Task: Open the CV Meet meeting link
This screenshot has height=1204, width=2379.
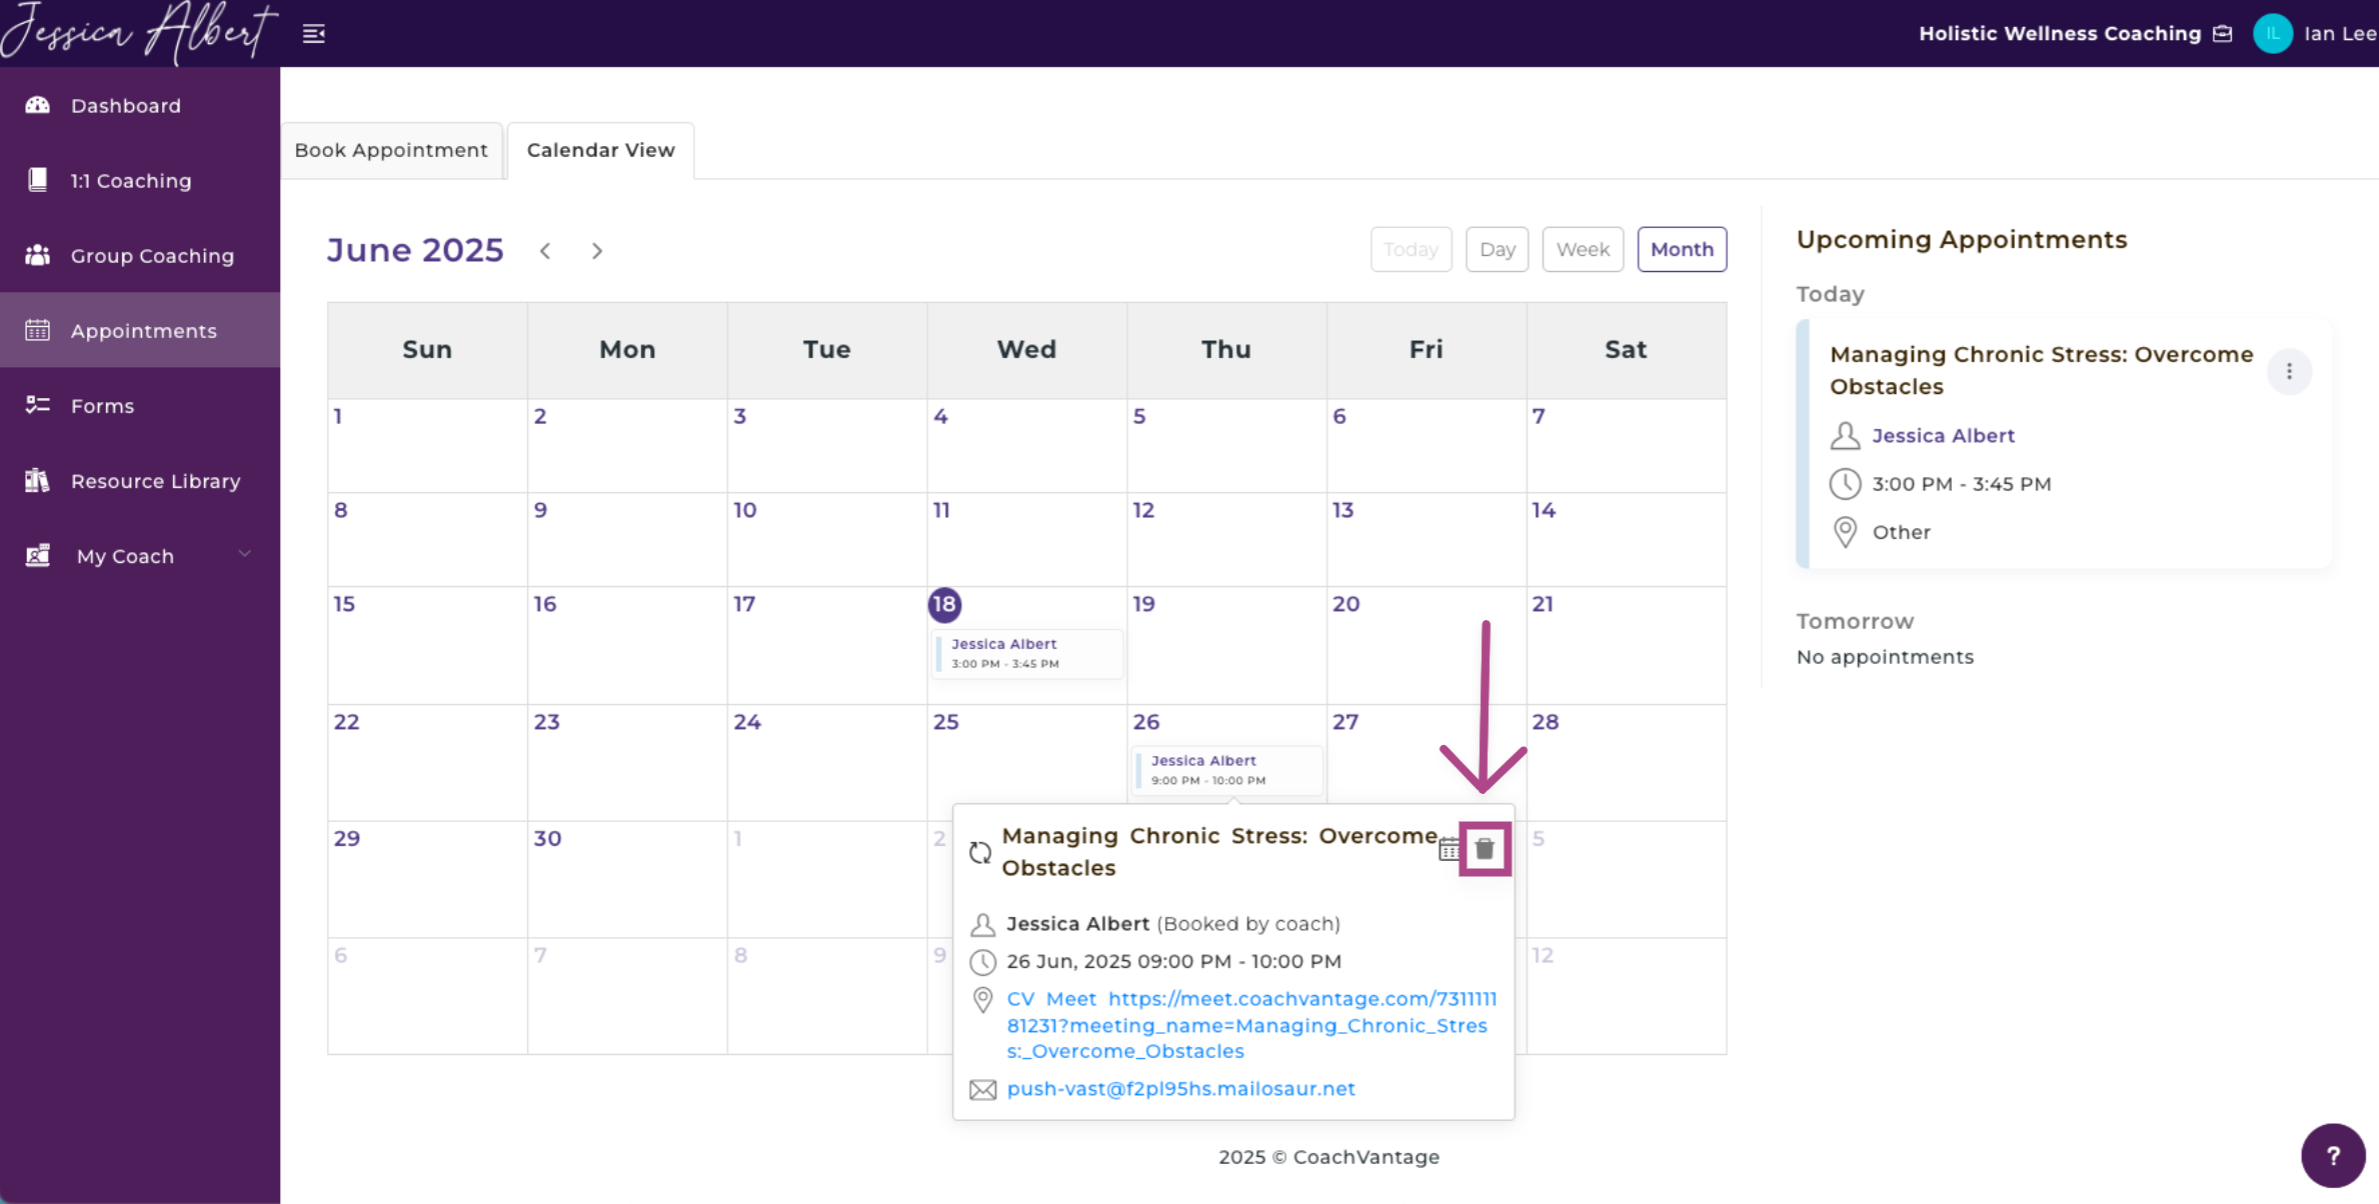Action: [x=1251, y=1025]
